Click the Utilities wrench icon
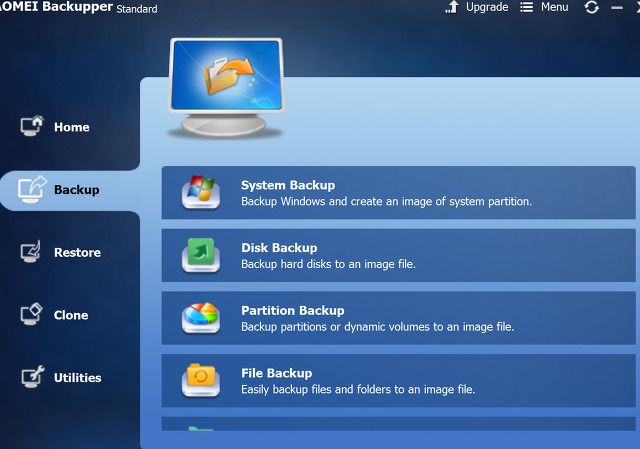640x449 pixels. (x=33, y=376)
